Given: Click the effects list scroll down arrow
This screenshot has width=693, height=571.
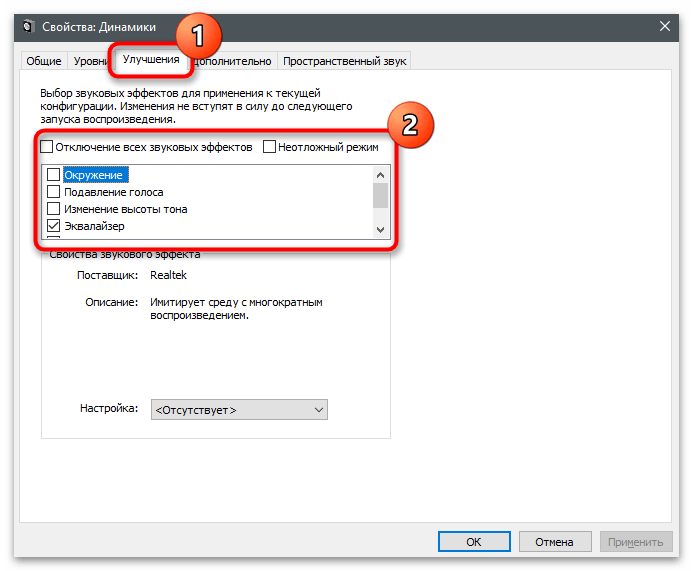Looking at the screenshot, I should click(380, 229).
